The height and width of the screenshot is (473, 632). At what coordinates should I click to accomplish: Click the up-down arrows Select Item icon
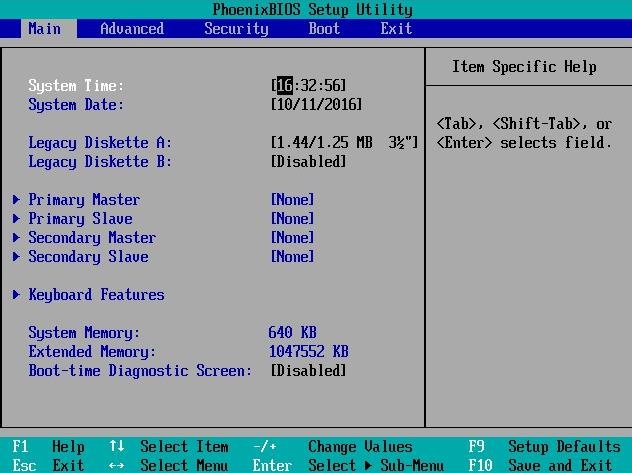point(116,446)
